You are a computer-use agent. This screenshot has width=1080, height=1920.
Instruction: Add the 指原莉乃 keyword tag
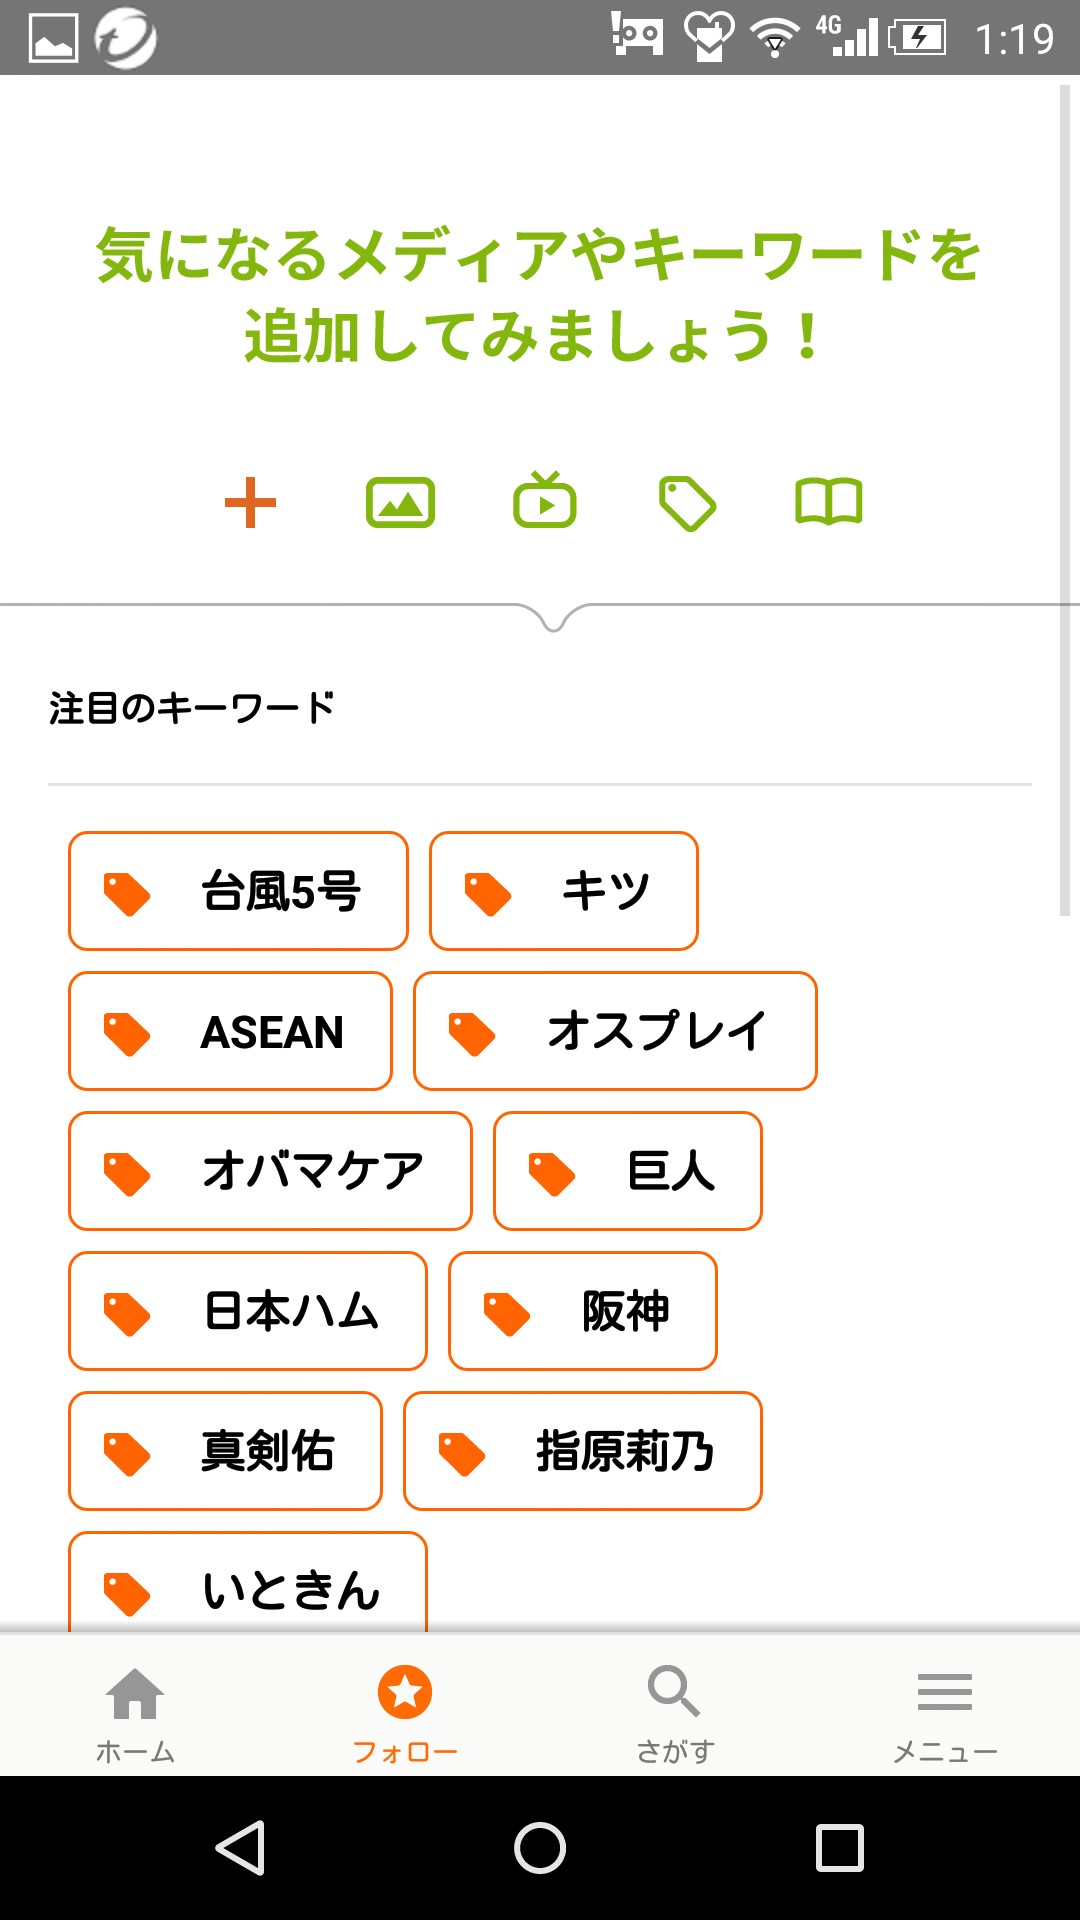pyautogui.click(x=582, y=1451)
